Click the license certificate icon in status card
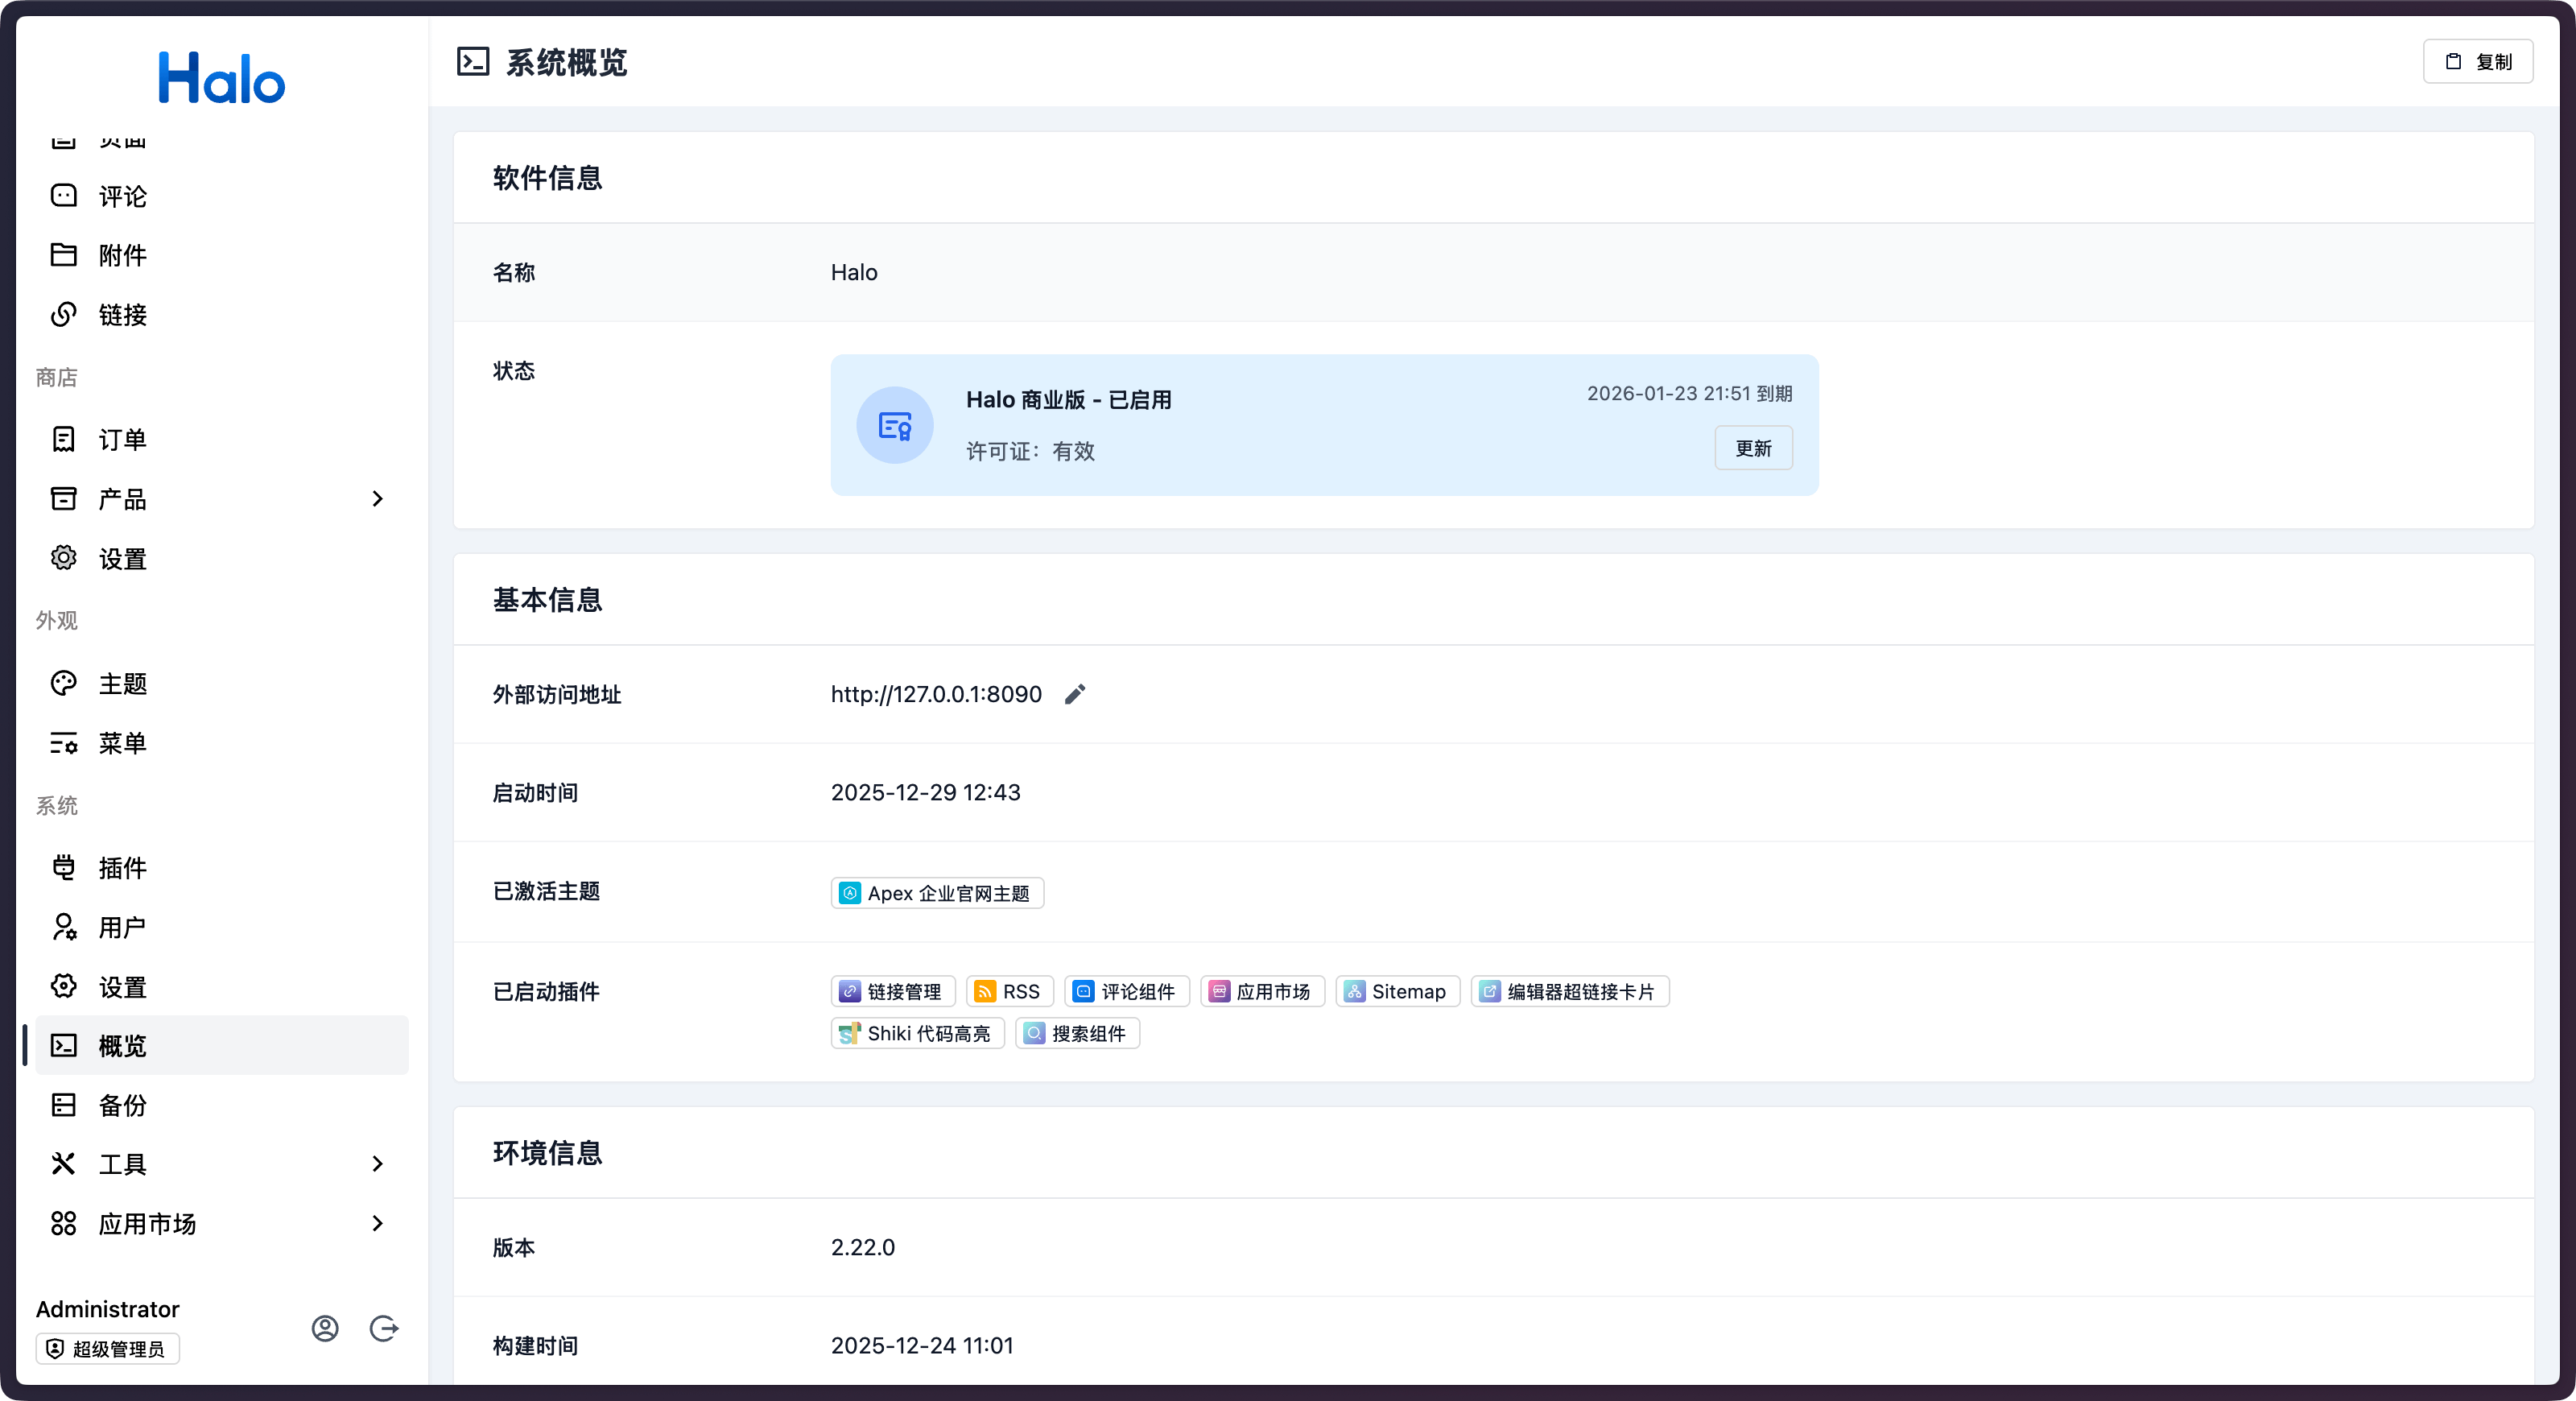Image resolution: width=2576 pixels, height=1401 pixels. pyautogui.click(x=895, y=425)
